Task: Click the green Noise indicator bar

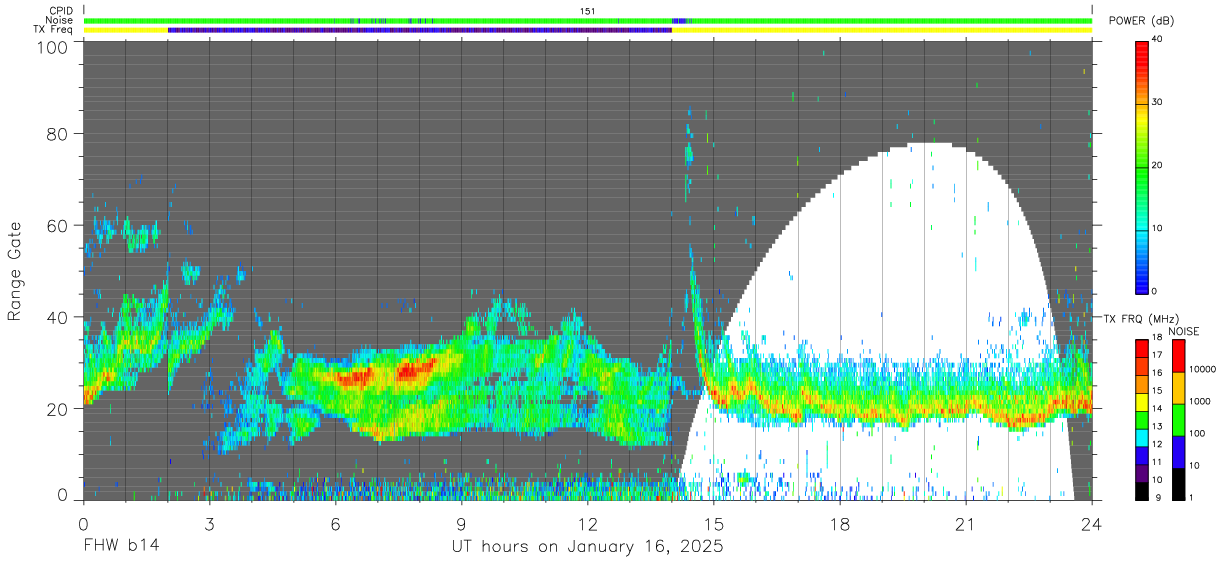Action: 588,20
